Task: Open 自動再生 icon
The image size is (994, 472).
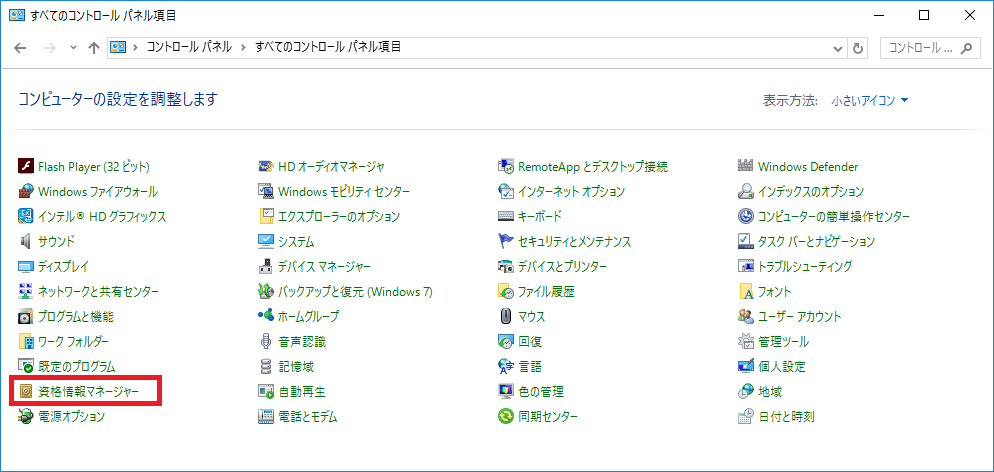Action: 266,392
